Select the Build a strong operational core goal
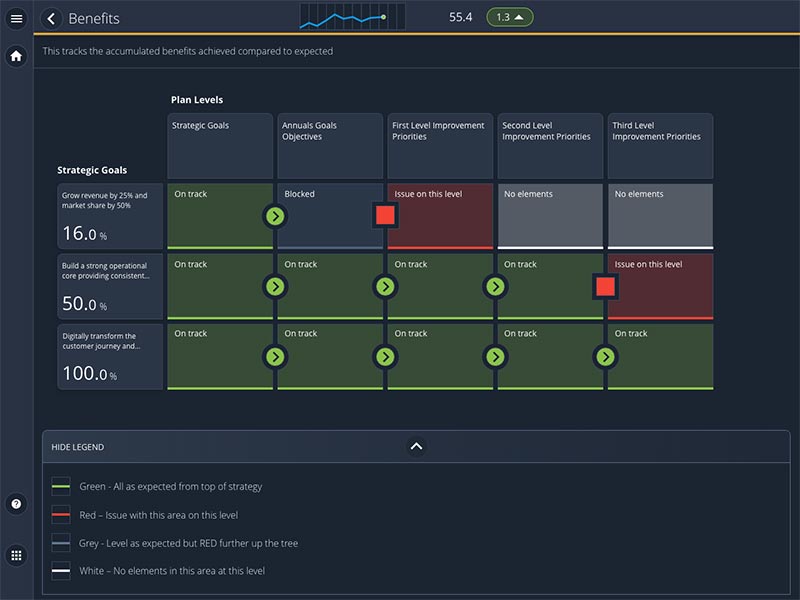Viewport: 800px width, 600px height. click(110, 286)
